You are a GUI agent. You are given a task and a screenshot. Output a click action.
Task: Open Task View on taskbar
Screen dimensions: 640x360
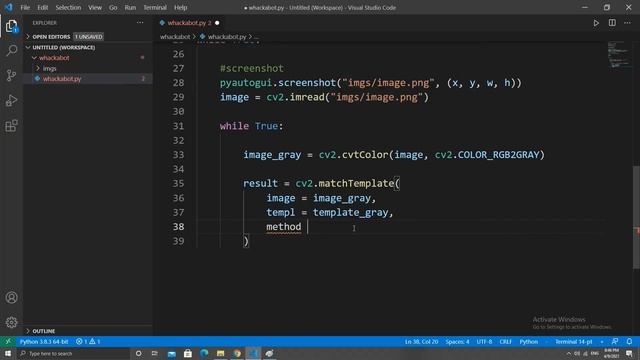pos(154,353)
